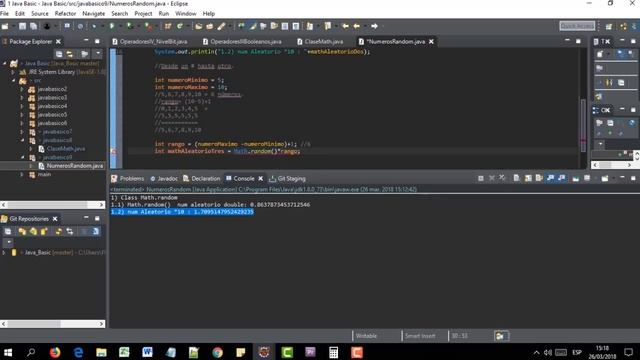Click the editor vertical scrollbar

coord(583,124)
